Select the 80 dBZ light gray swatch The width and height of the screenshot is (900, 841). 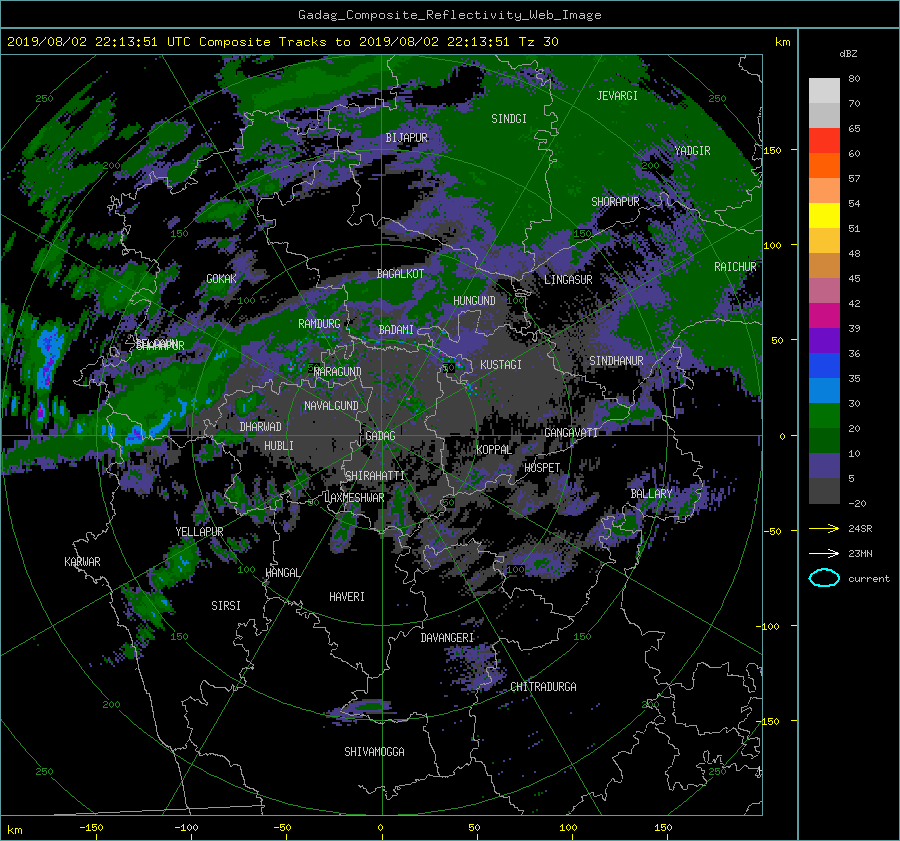(824, 91)
